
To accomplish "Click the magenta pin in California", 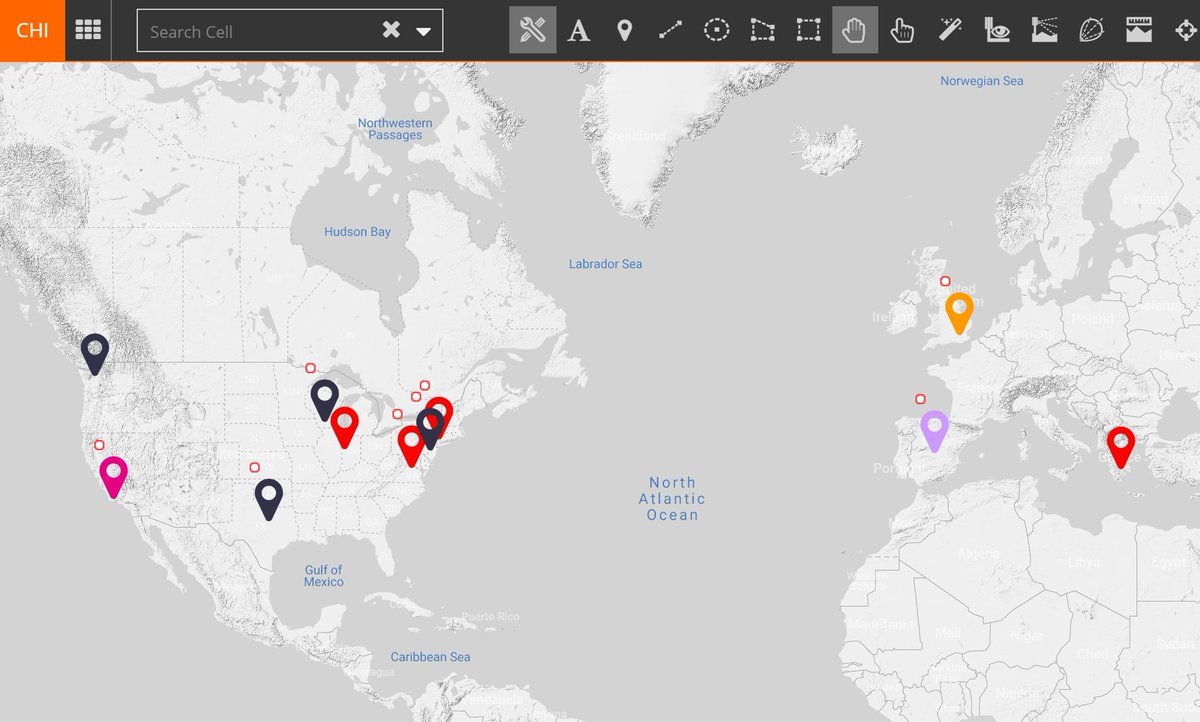I will pos(114,474).
